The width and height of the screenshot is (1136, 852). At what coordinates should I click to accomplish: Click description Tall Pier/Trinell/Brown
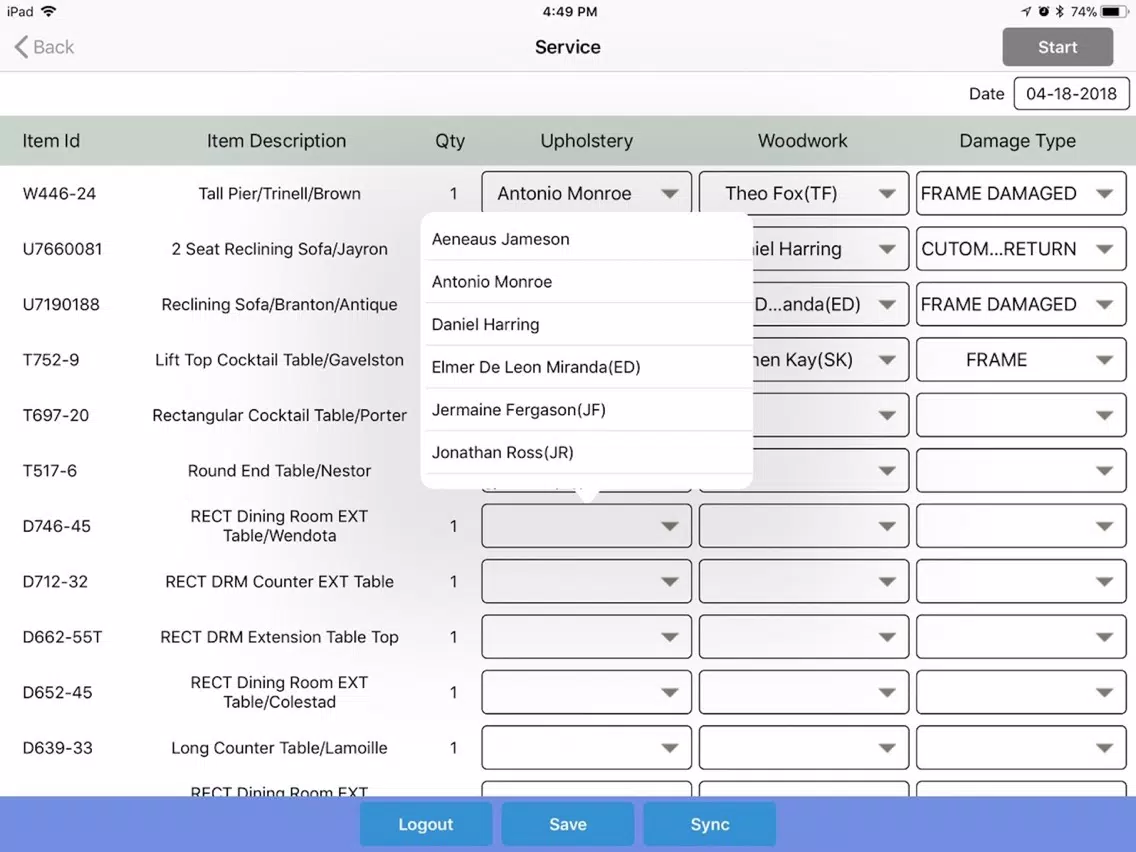click(280, 193)
